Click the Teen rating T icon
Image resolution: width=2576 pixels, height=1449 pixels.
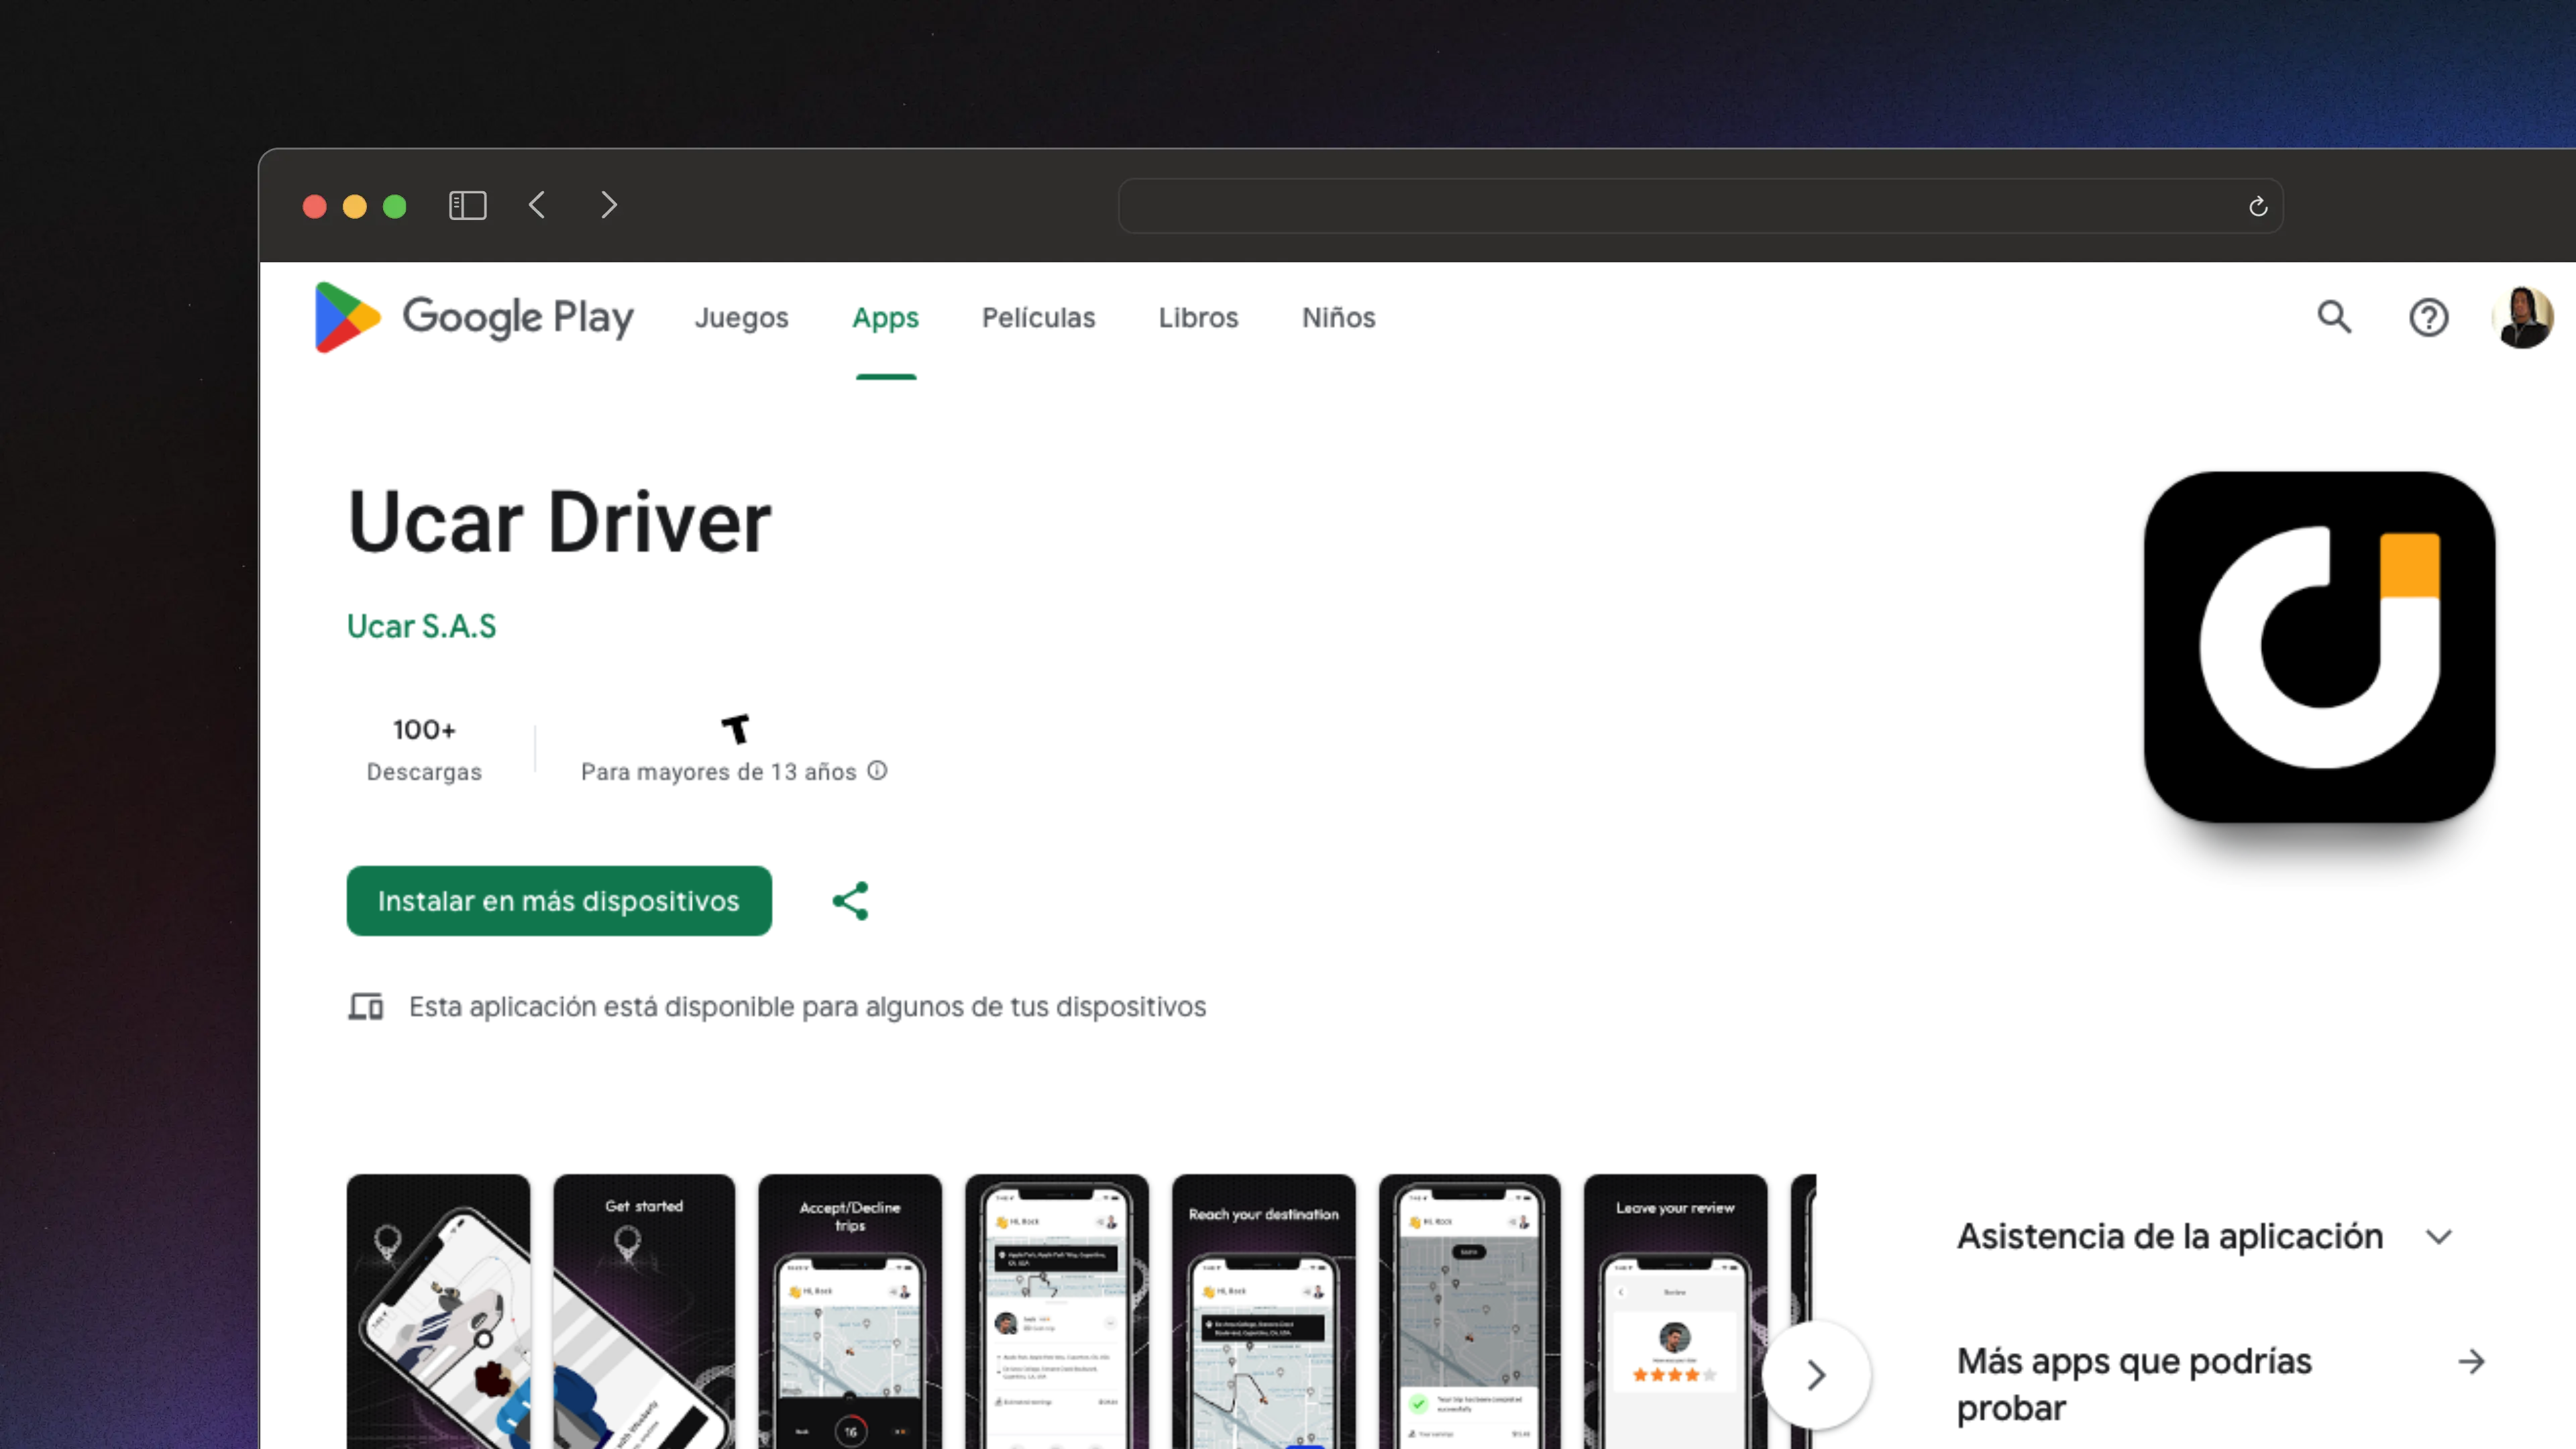(735, 729)
